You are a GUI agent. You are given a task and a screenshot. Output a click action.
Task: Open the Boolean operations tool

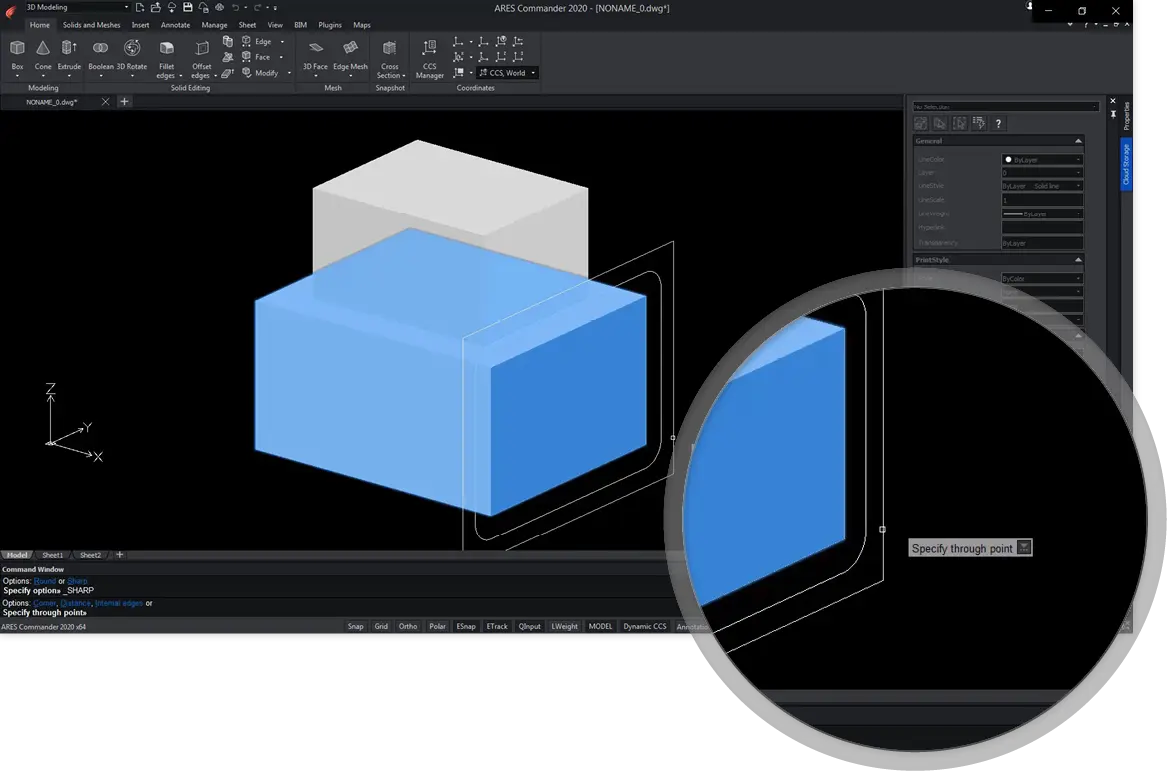click(x=100, y=56)
